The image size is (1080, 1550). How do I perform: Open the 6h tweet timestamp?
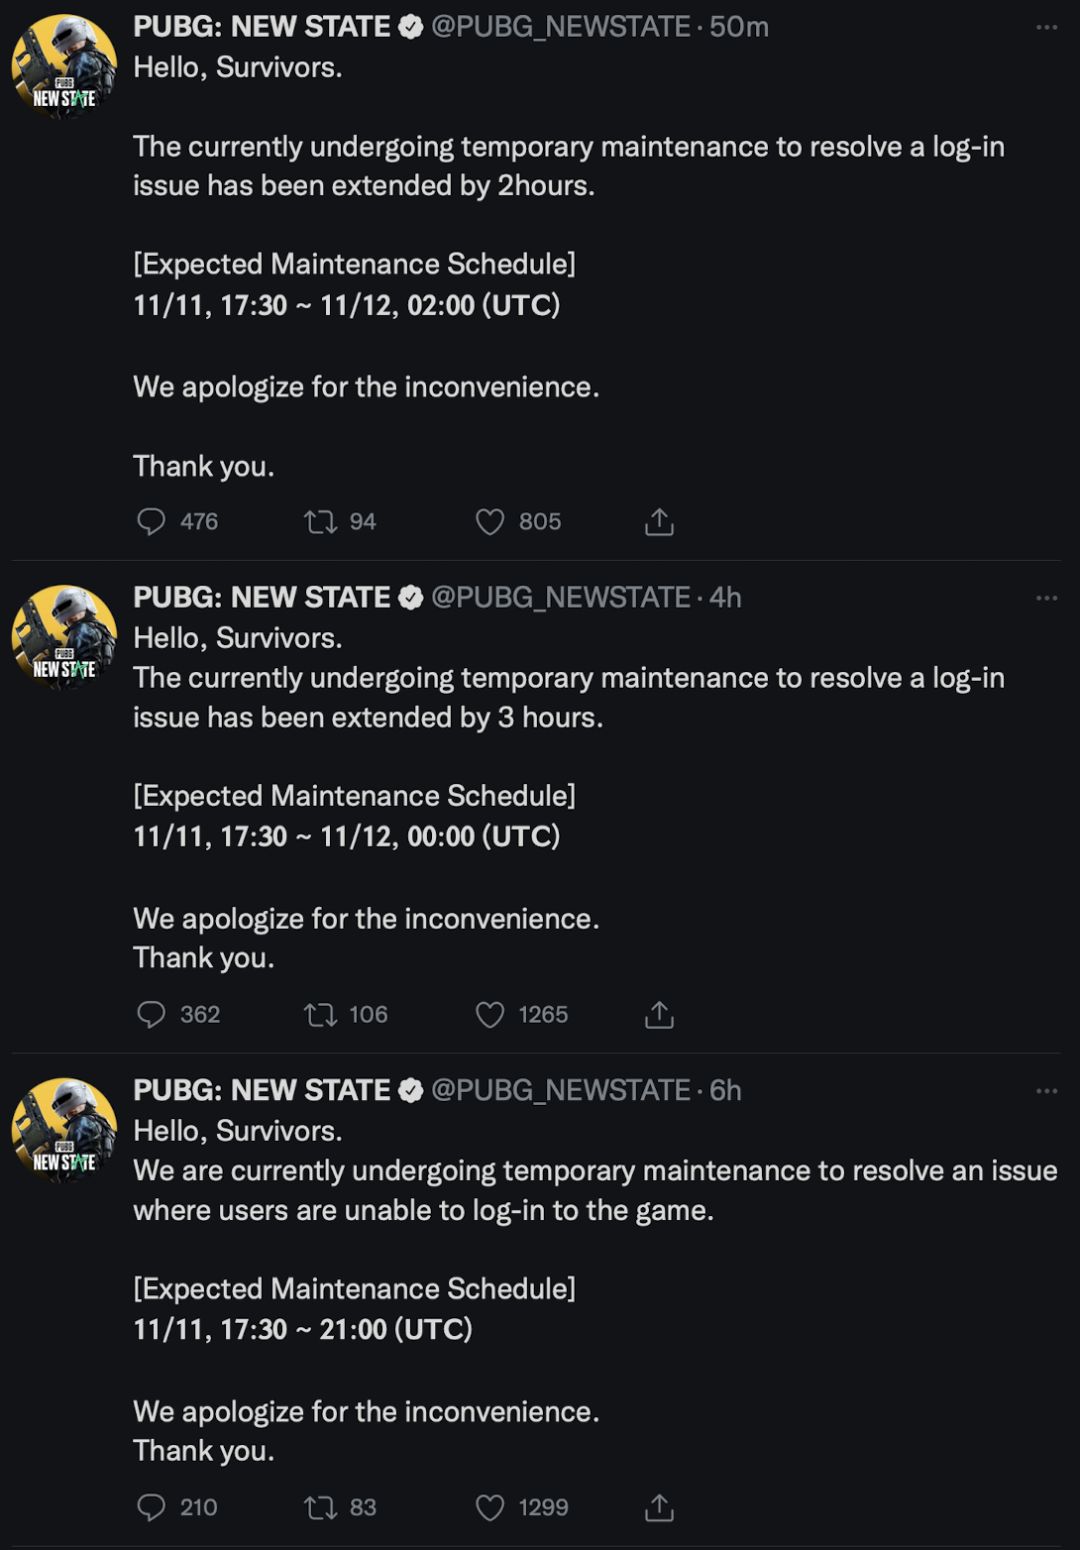tap(726, 1091)
